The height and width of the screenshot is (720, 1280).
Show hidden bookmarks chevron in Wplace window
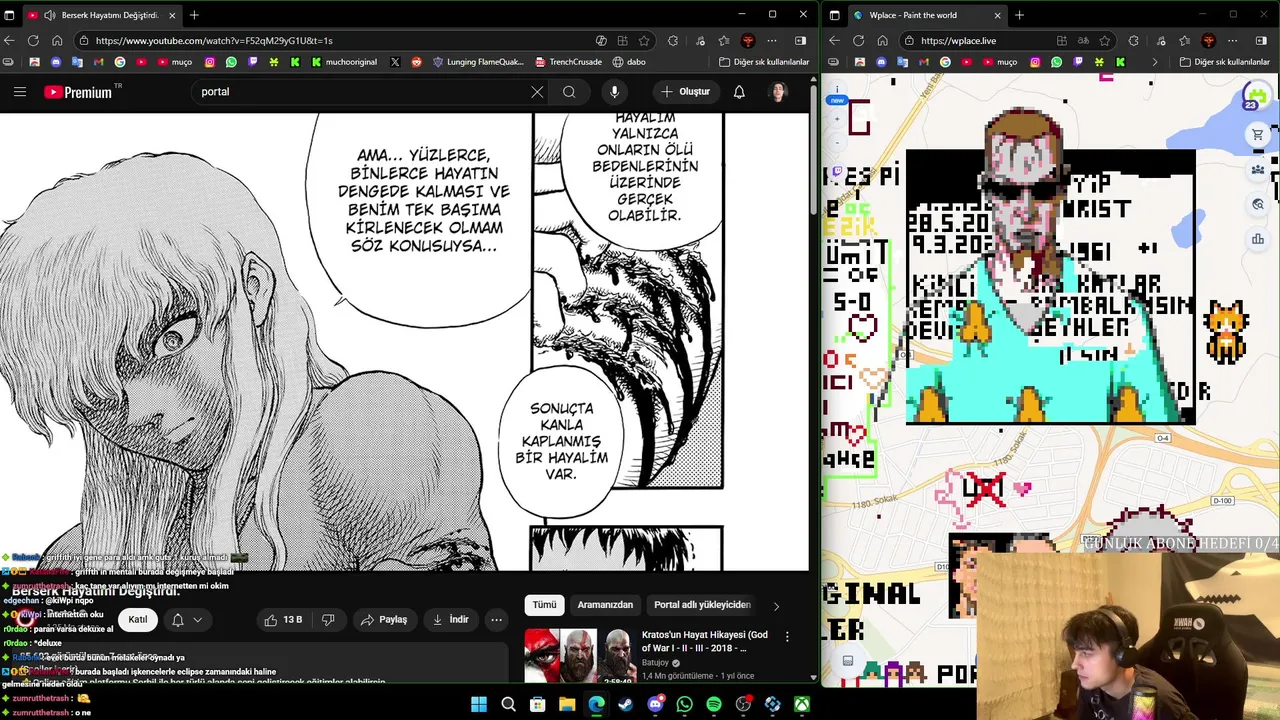pyautogui.click(x=1155, y=62)
